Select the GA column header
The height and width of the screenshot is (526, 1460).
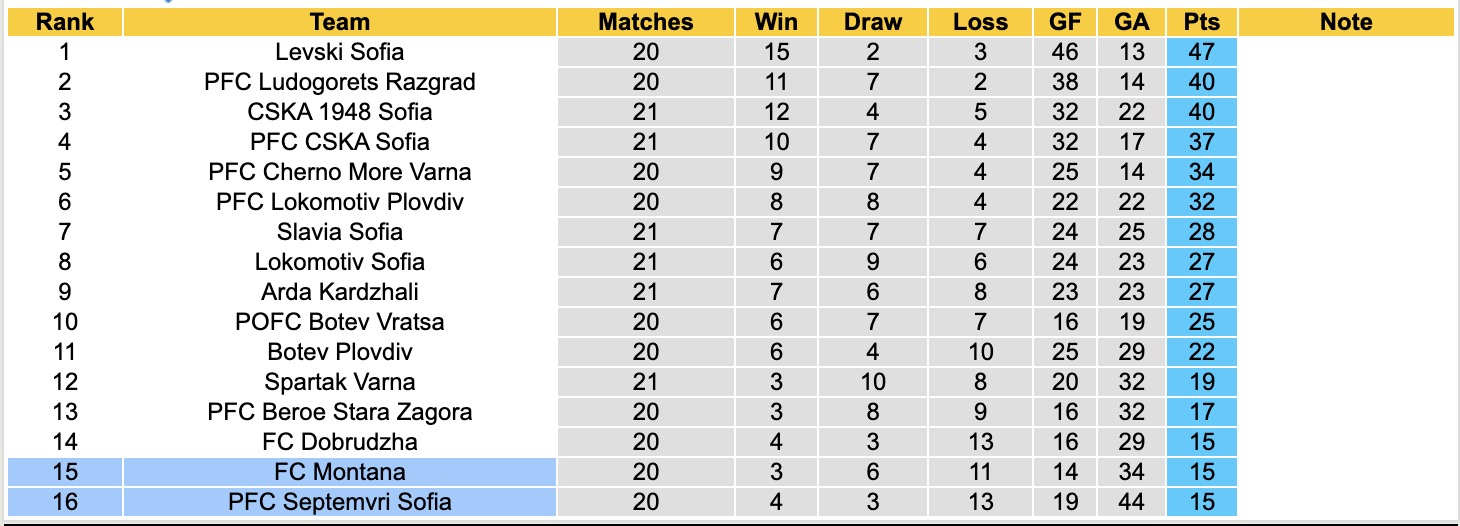pyautogui.click(x=1131, y=22)
